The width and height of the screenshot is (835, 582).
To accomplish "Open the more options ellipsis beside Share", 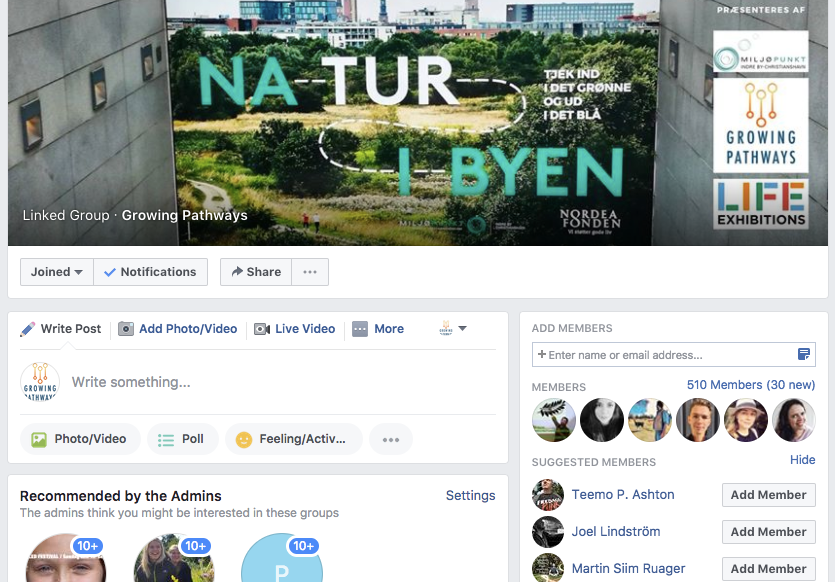I will click(x=310, y=272).
